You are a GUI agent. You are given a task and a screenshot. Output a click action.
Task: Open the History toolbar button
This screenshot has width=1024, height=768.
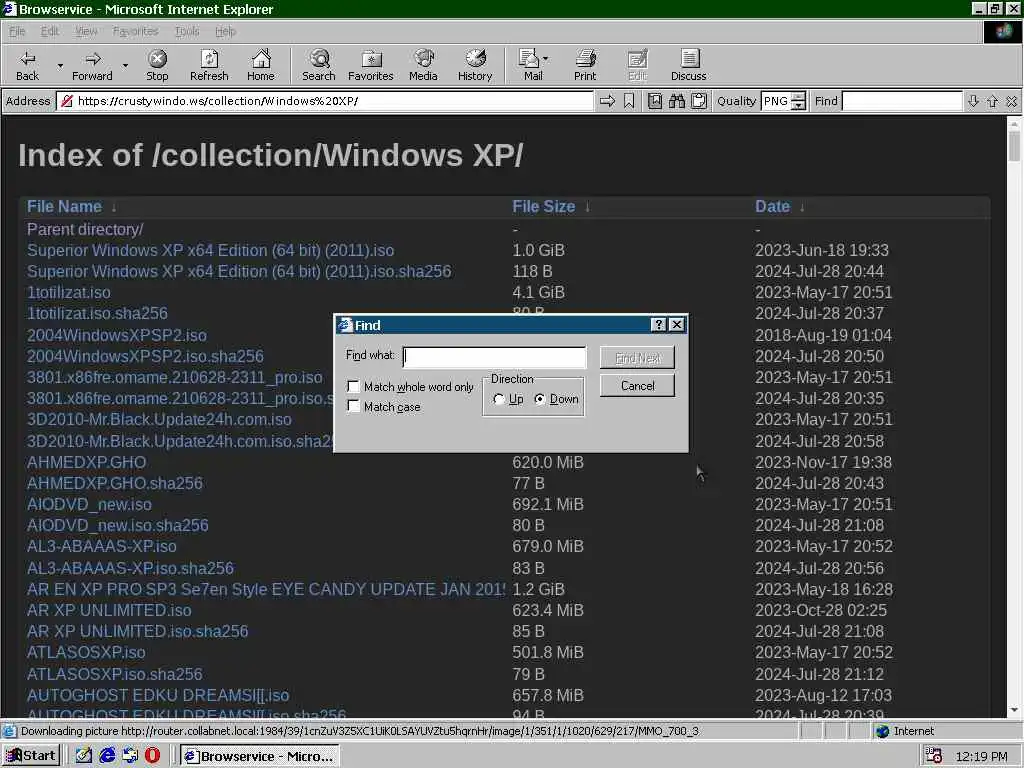[475, 65]
